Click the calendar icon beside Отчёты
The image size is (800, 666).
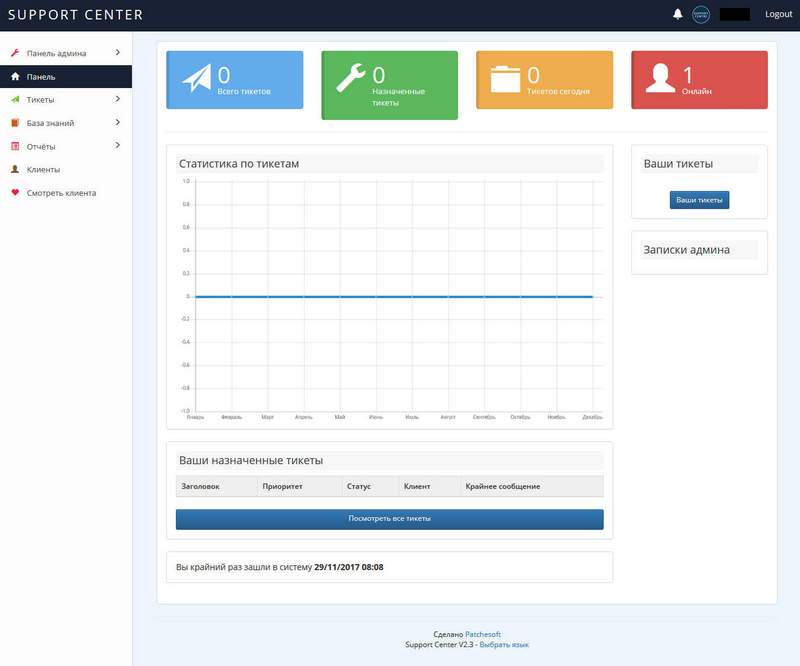15,146
